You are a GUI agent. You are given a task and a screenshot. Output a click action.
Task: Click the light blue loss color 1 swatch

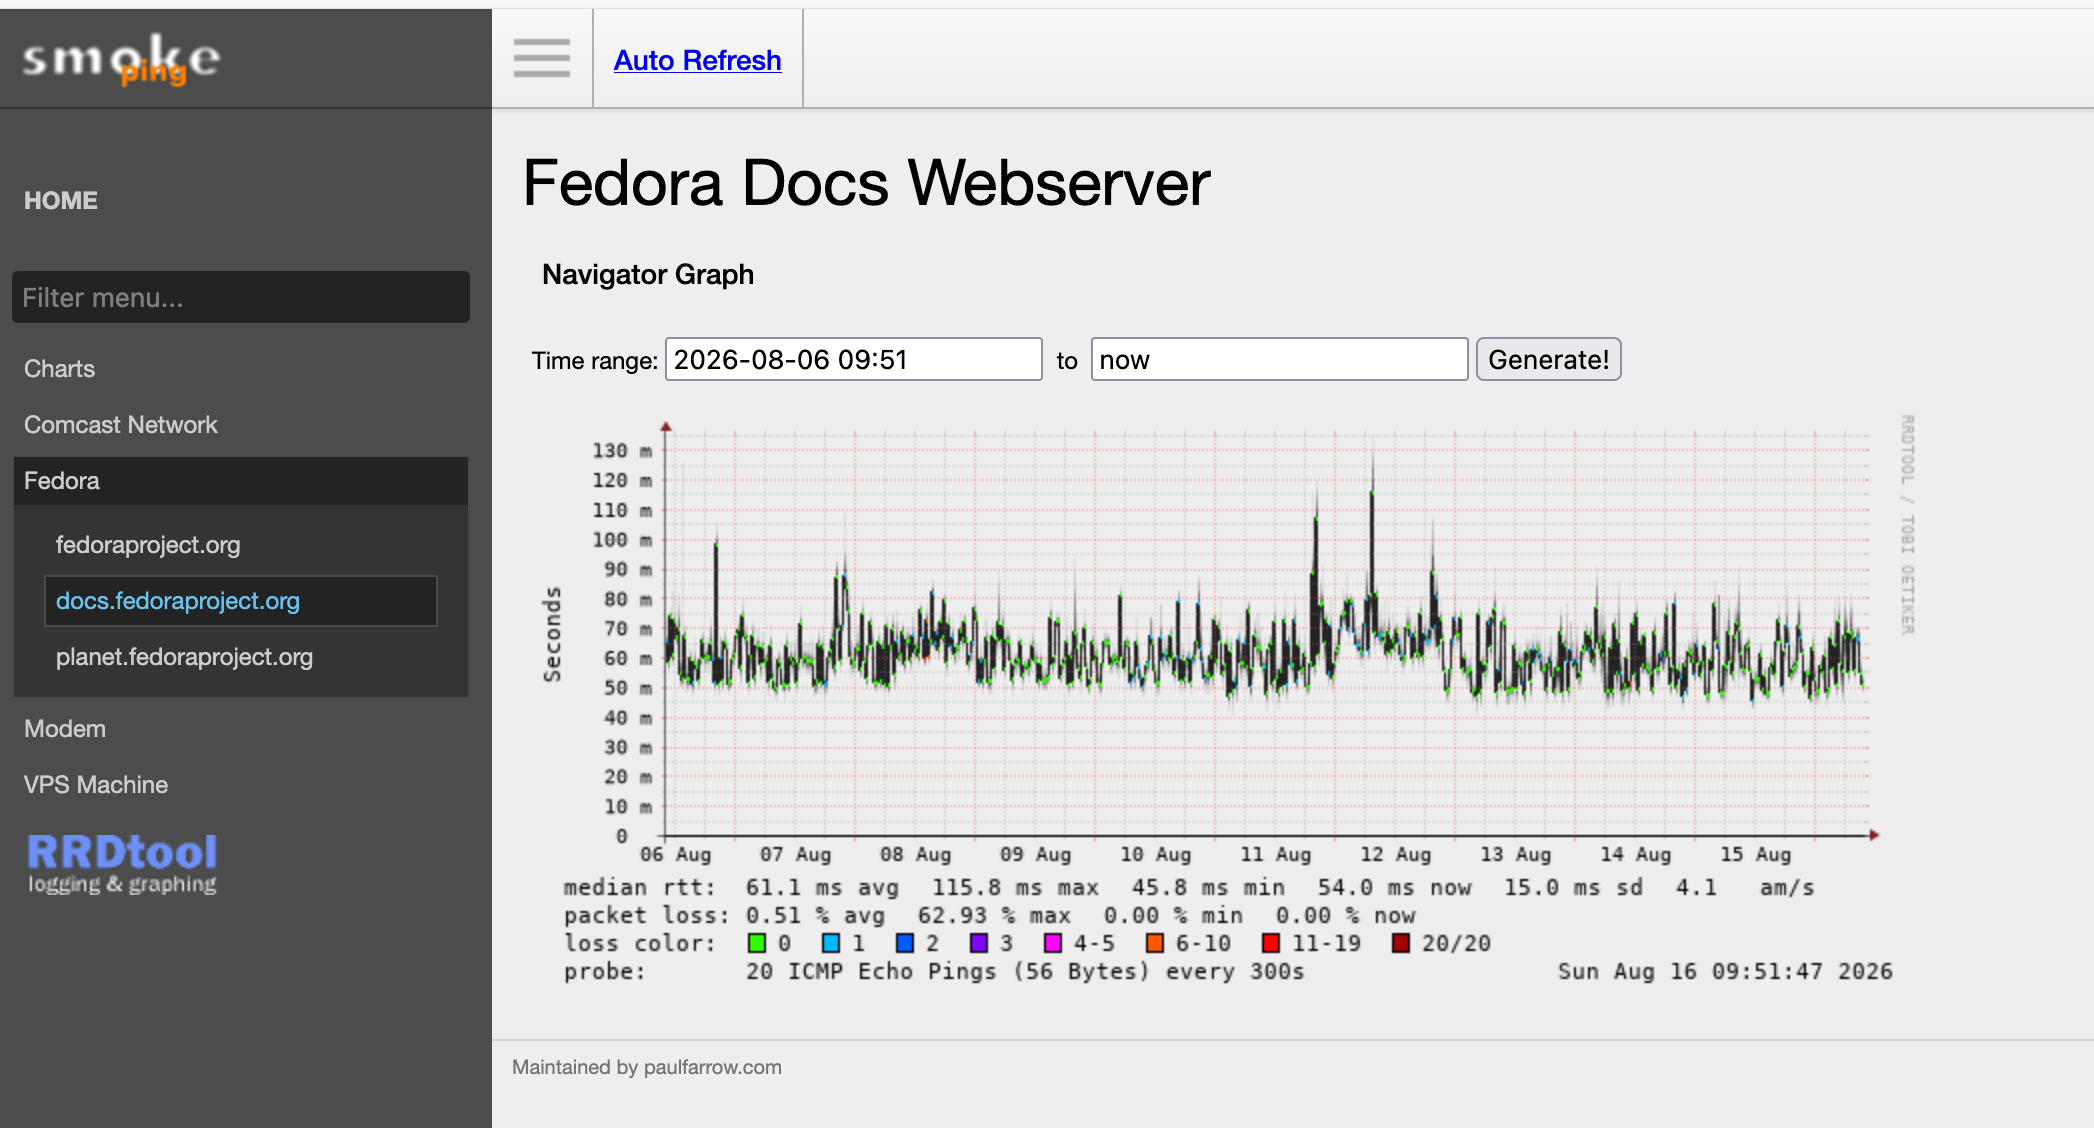(x=831, y=943)
